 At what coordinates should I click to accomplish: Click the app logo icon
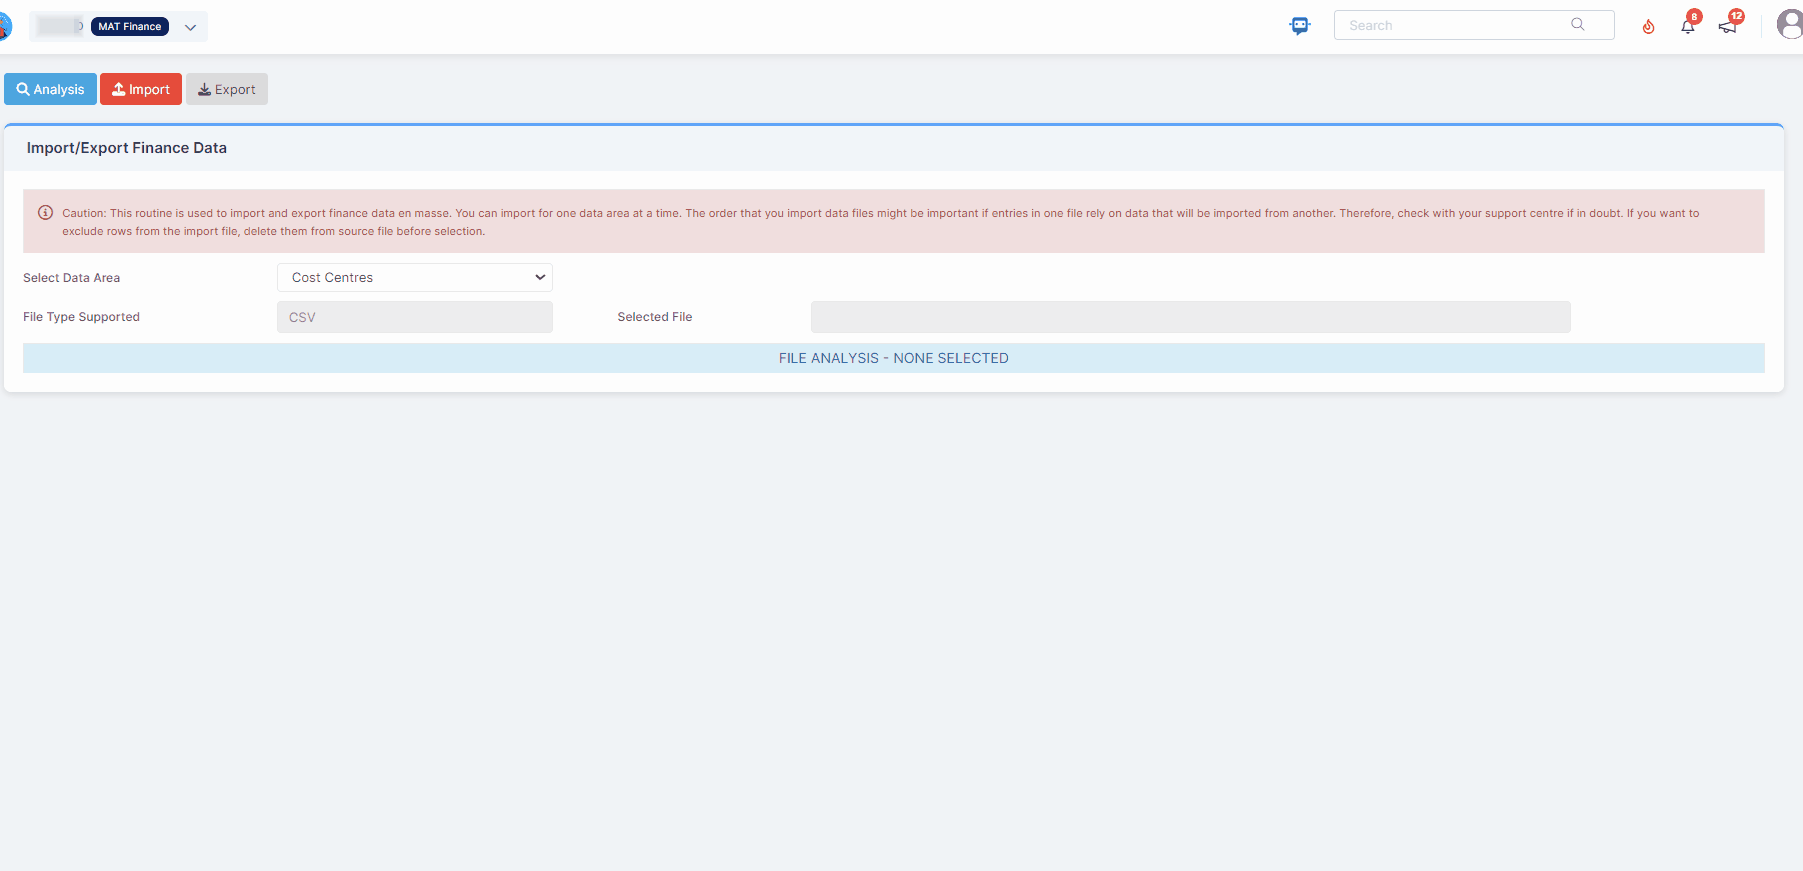coord(5,26)
